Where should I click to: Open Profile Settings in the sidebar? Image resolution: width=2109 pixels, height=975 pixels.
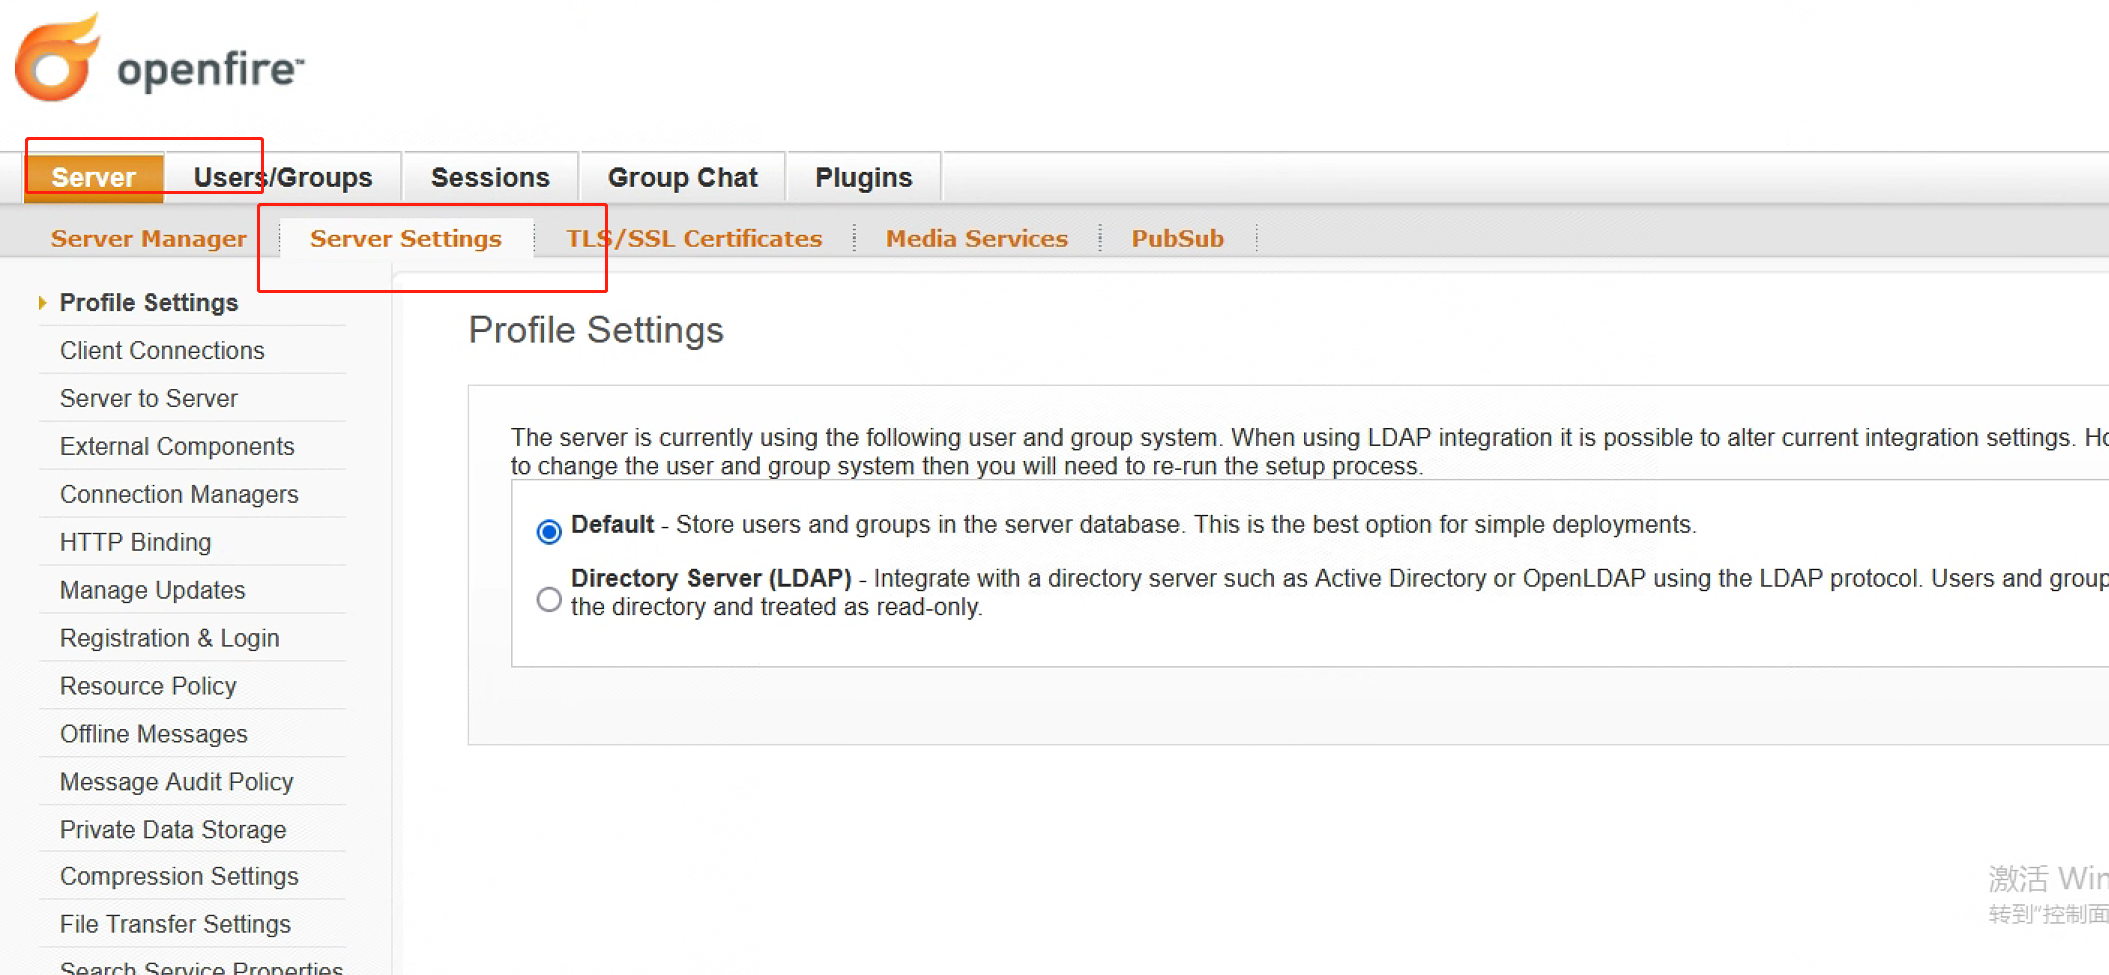pos(149,302)
